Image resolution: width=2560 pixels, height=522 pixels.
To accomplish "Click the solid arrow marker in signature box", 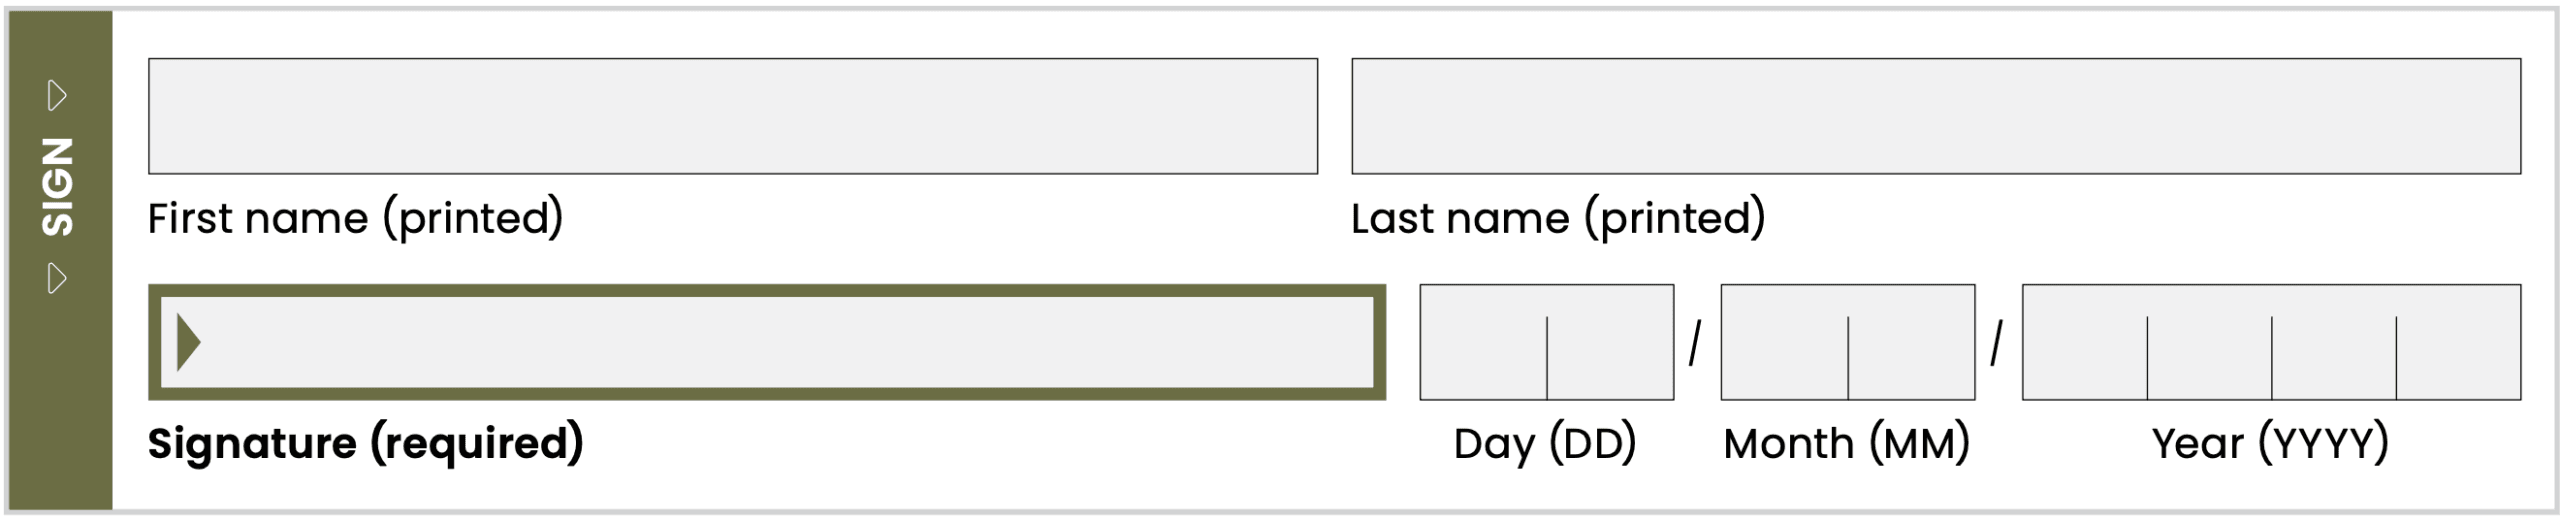I will tap(188, 342).
